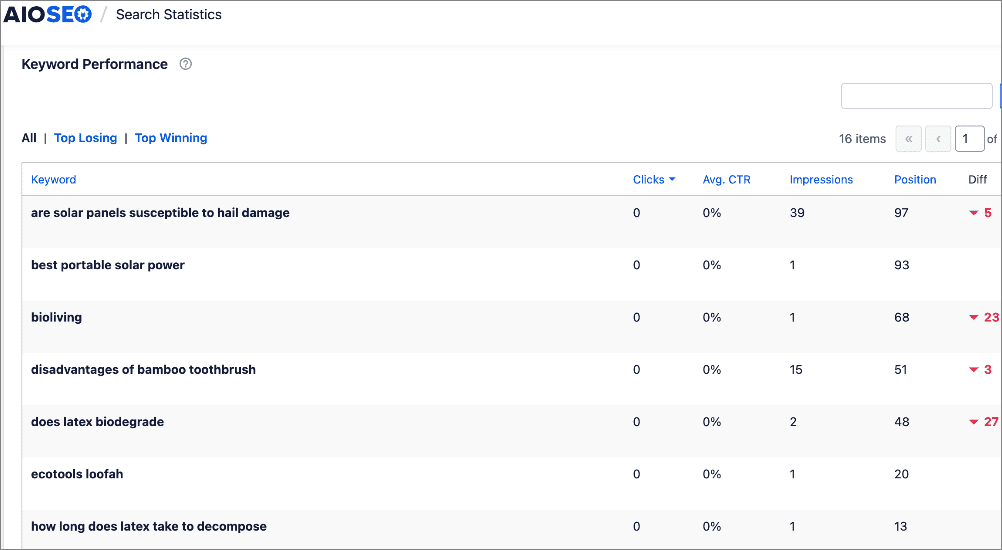Click the red diff 5 indicator
The width and height of the screenshot is (1002, 550).
point(981,213)
